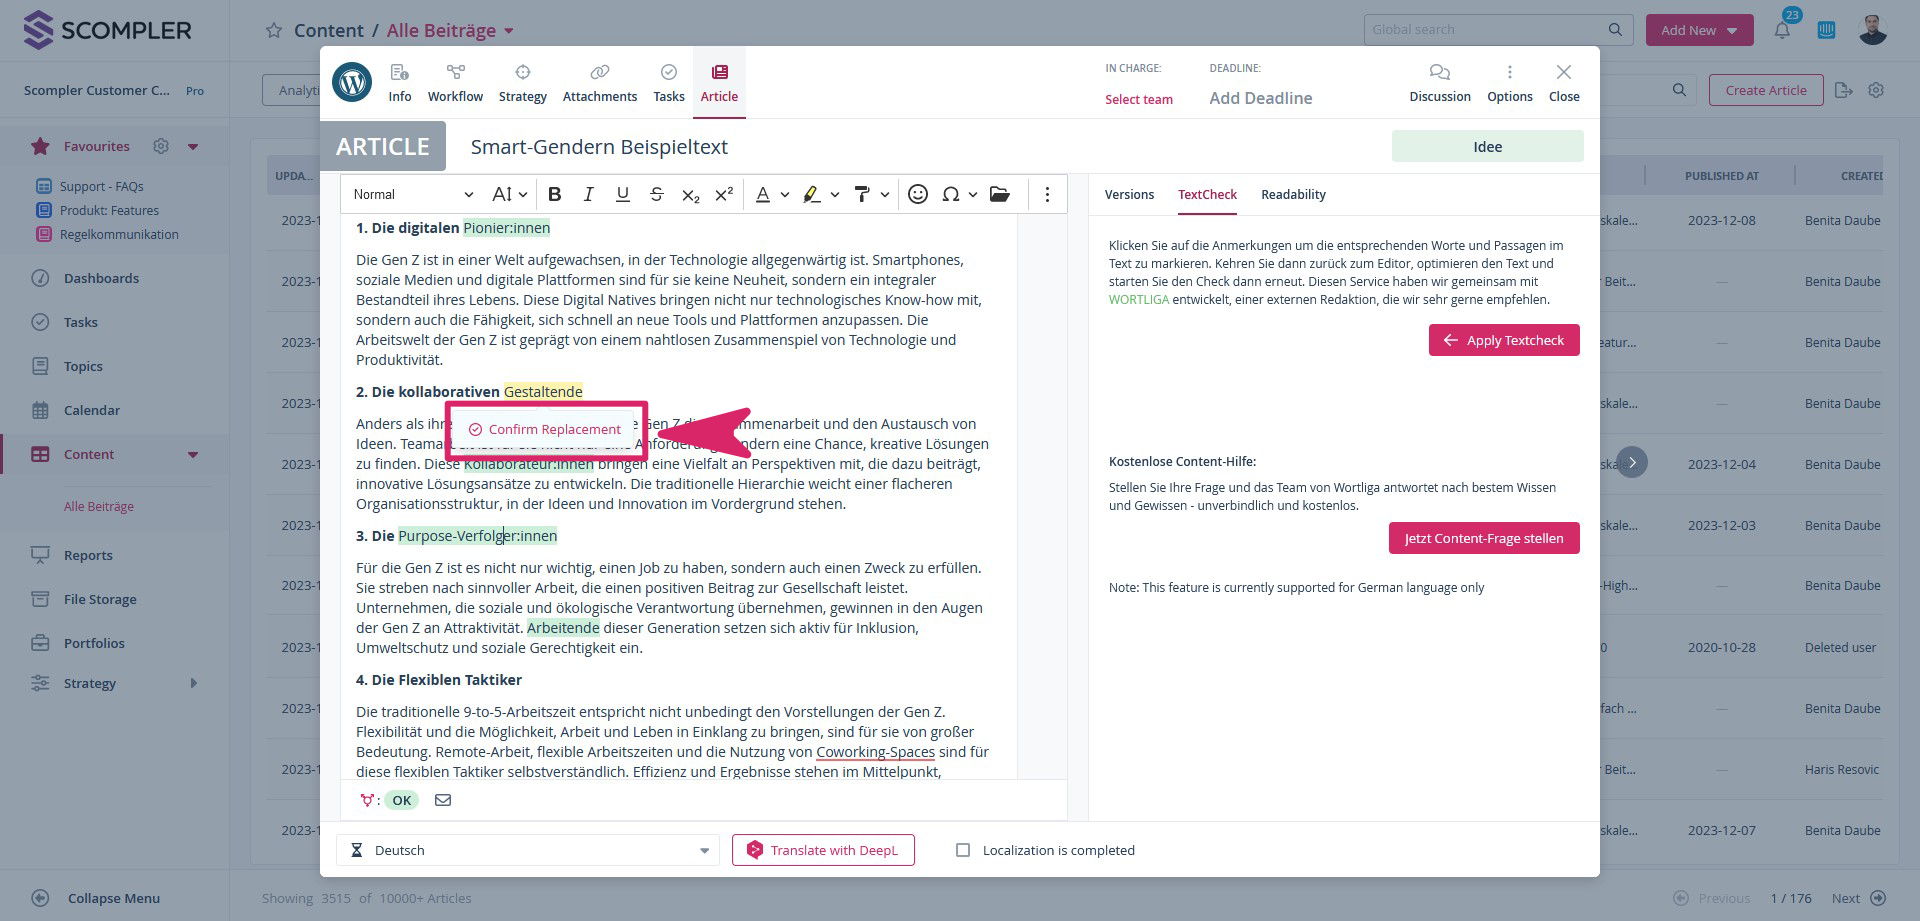Click the envelope icon below editor
This screenshot has width=1920, height=921.
443,800
